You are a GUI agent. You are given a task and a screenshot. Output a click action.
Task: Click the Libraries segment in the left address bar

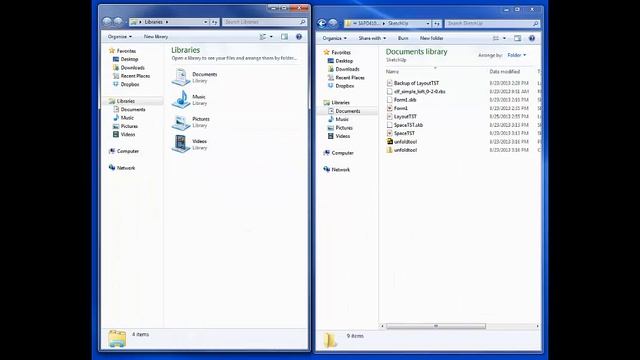(x=153, y=22)
